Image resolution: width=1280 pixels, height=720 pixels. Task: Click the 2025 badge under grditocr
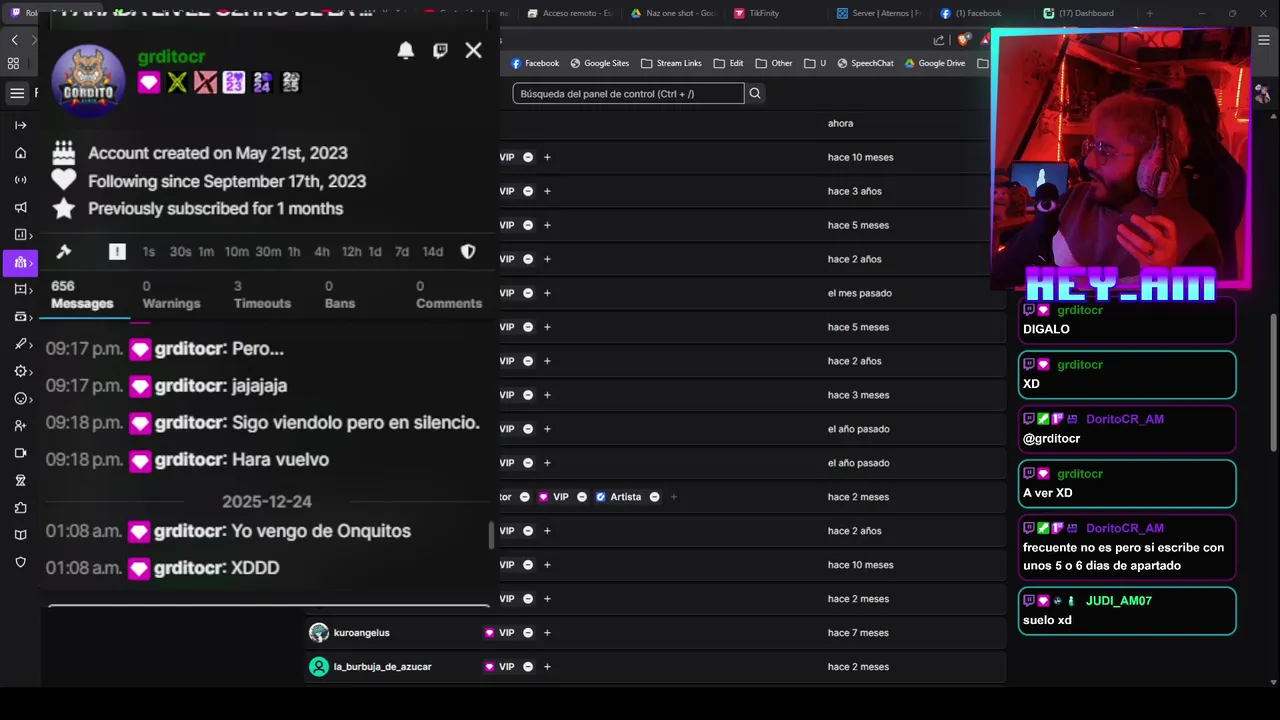click(291, 82)
